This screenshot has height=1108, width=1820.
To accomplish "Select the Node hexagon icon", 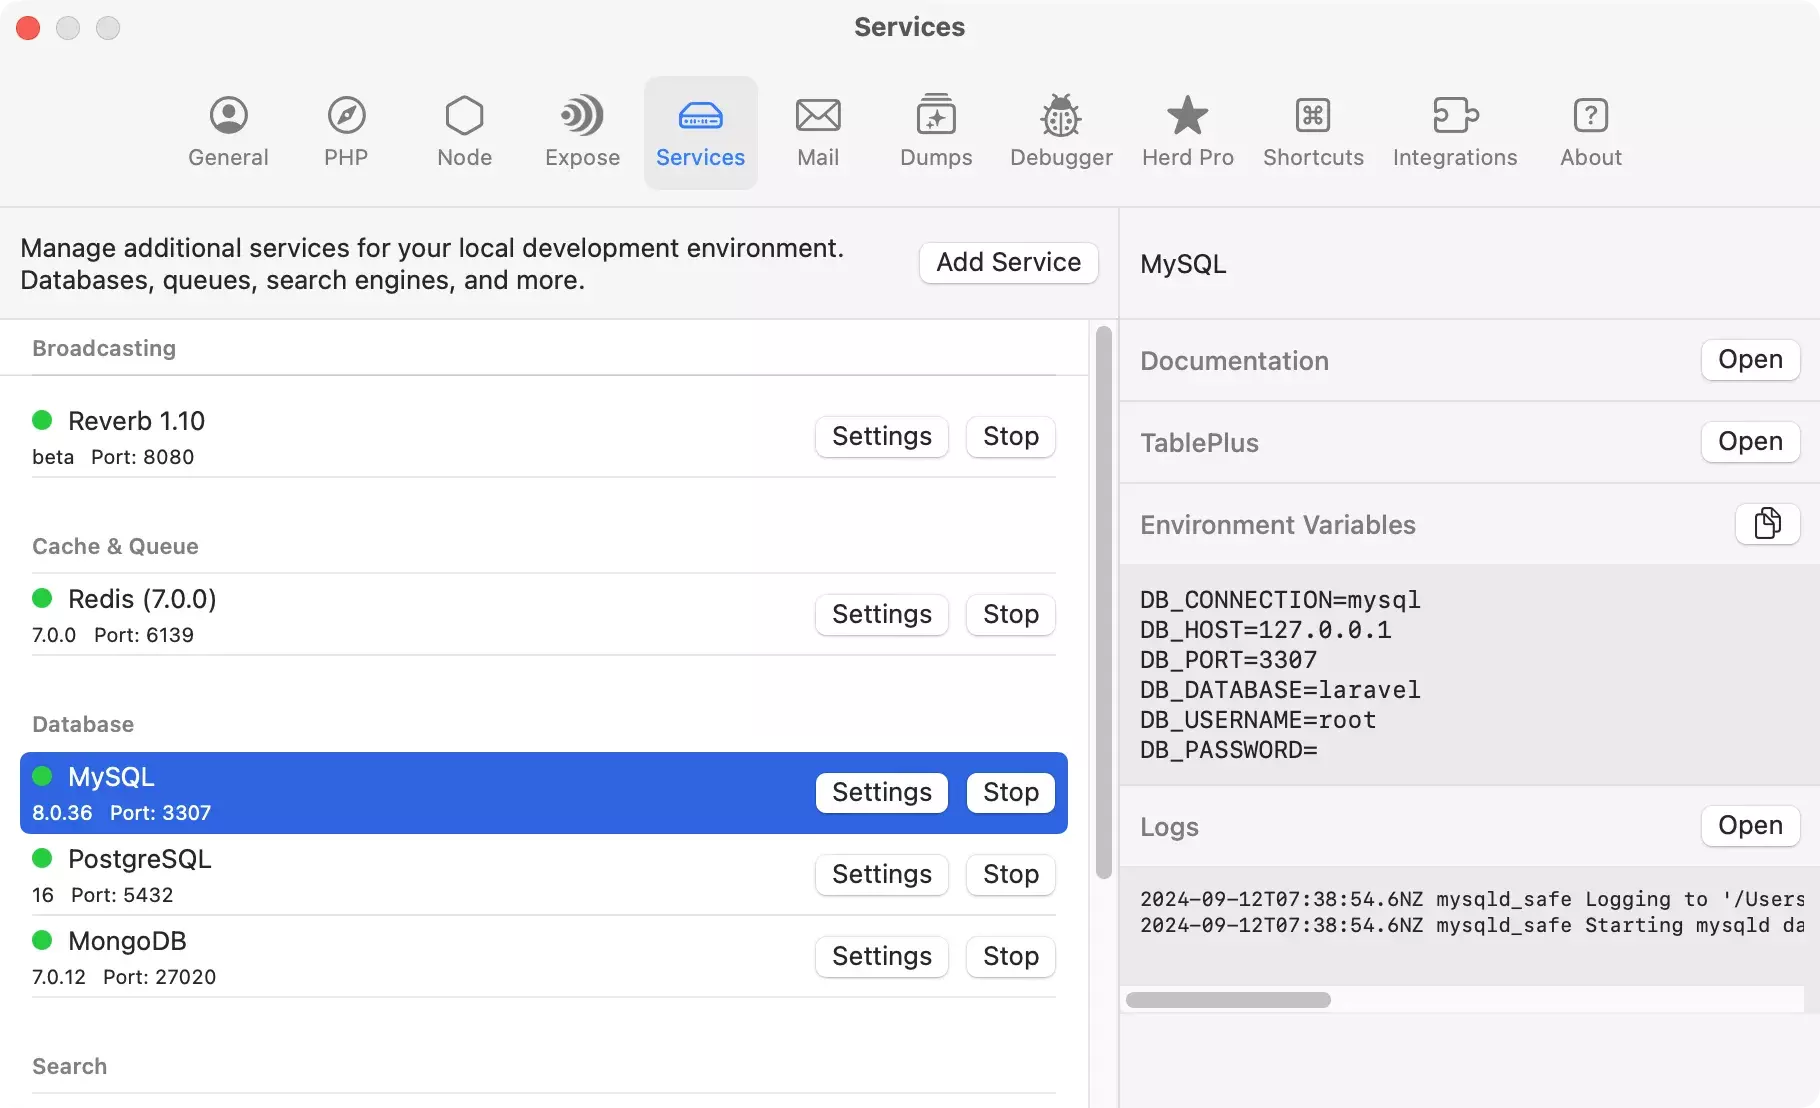I will pyautogui.click(x=464, y=116).
